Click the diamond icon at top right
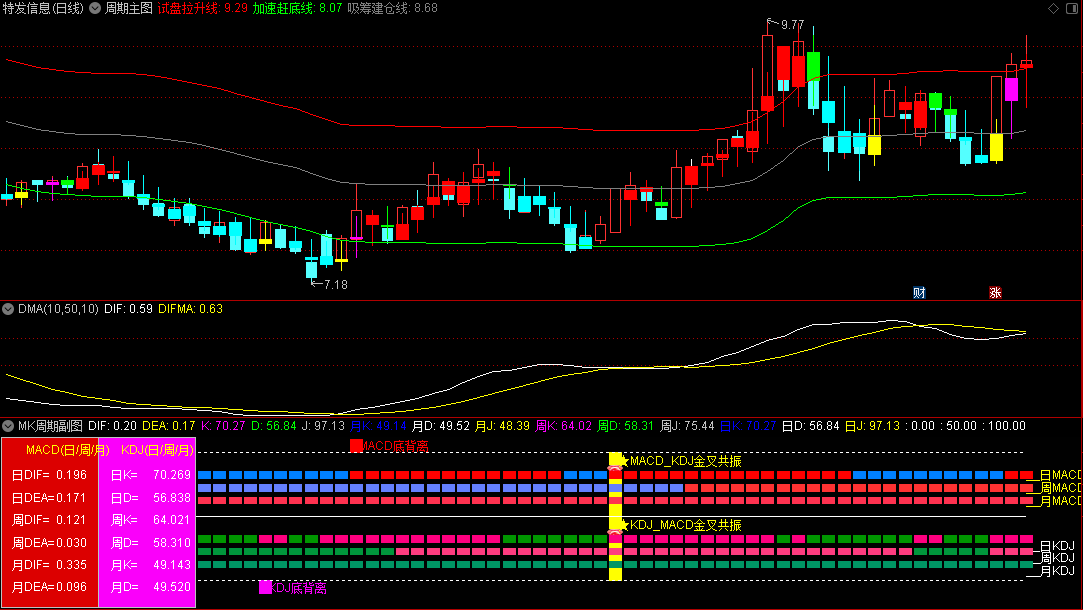This screenshot has width=1083, height=610. click(1053, 8)
